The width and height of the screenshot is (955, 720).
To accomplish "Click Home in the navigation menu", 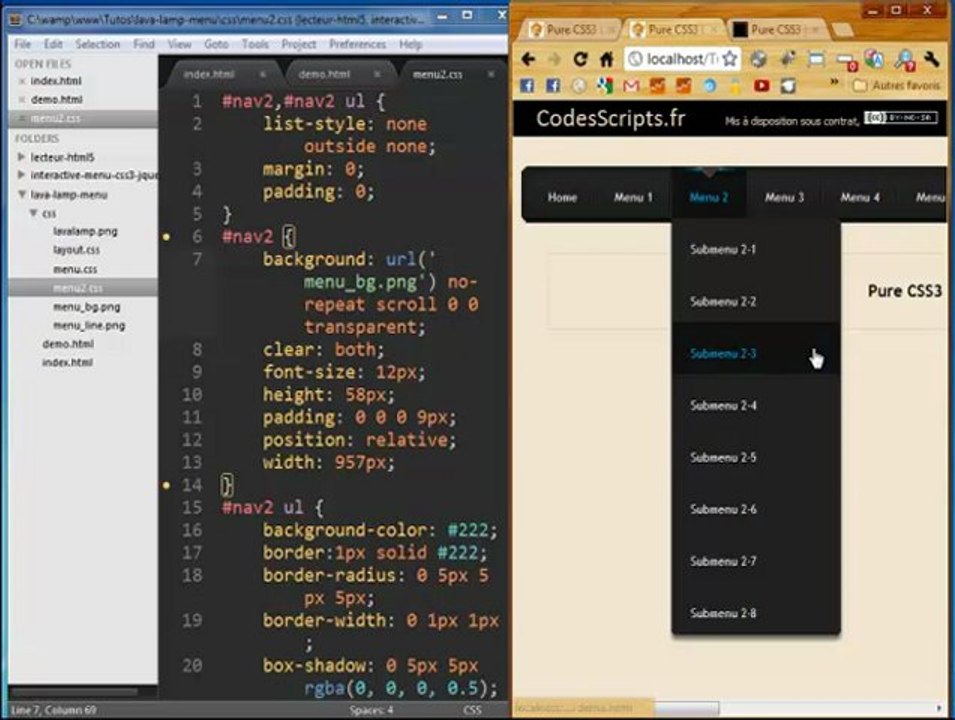I will click(562, 197).
